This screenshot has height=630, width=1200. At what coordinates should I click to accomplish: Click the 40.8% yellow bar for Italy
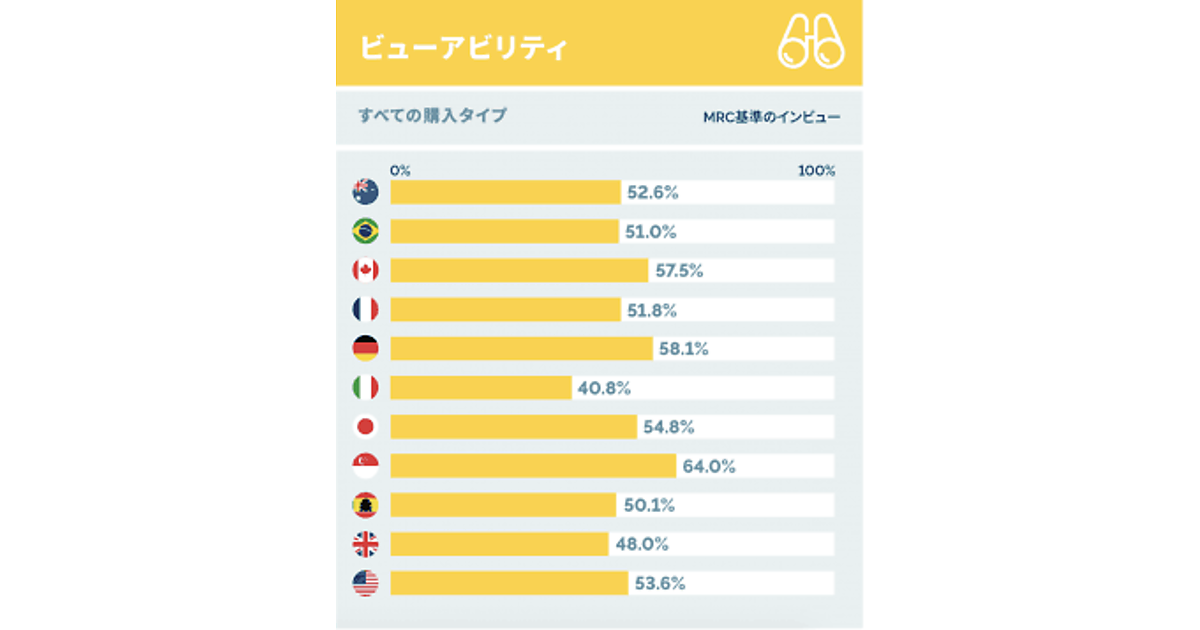[x=480, y=387]
